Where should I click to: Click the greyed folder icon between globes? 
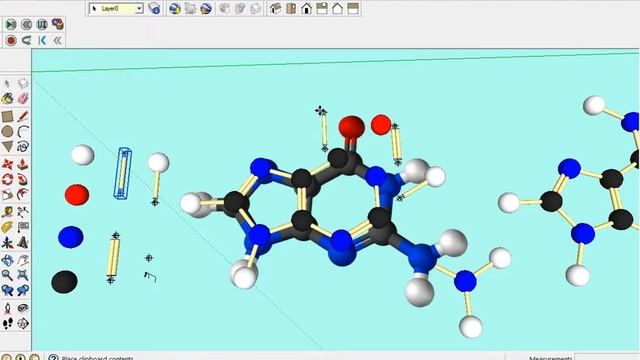click(x=191, y=9)
